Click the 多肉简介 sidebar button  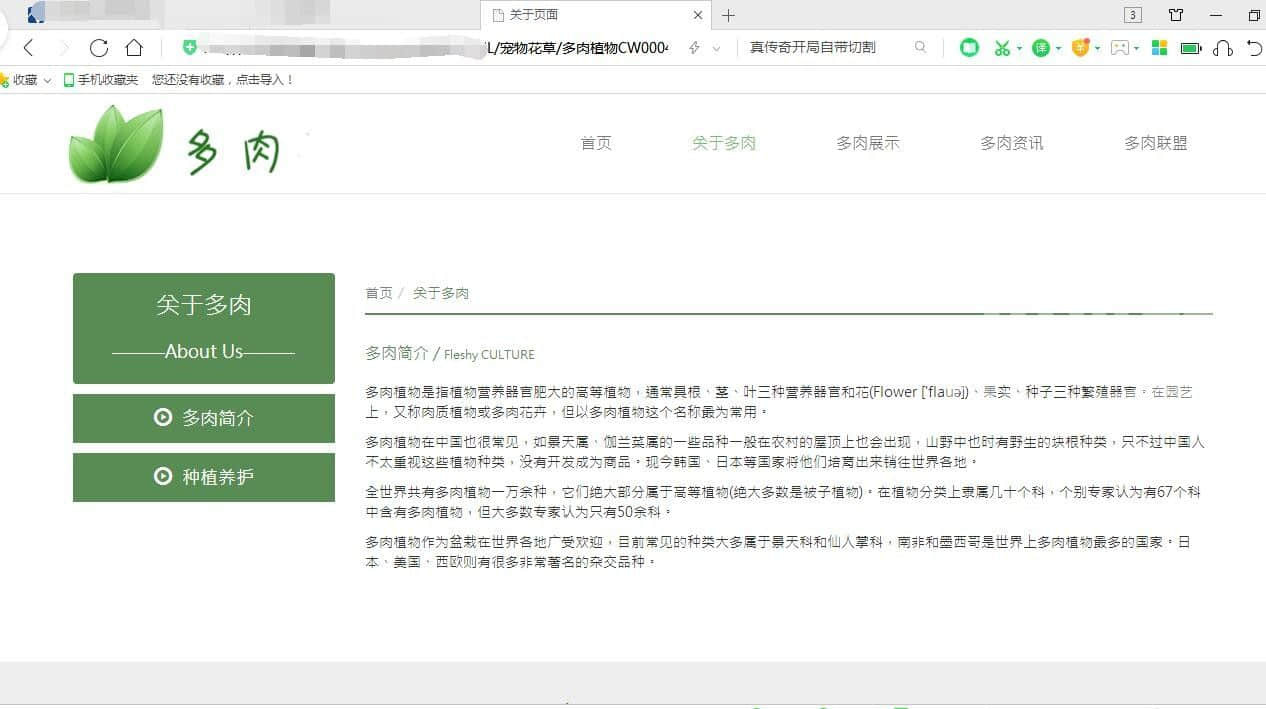click(204, 418)
